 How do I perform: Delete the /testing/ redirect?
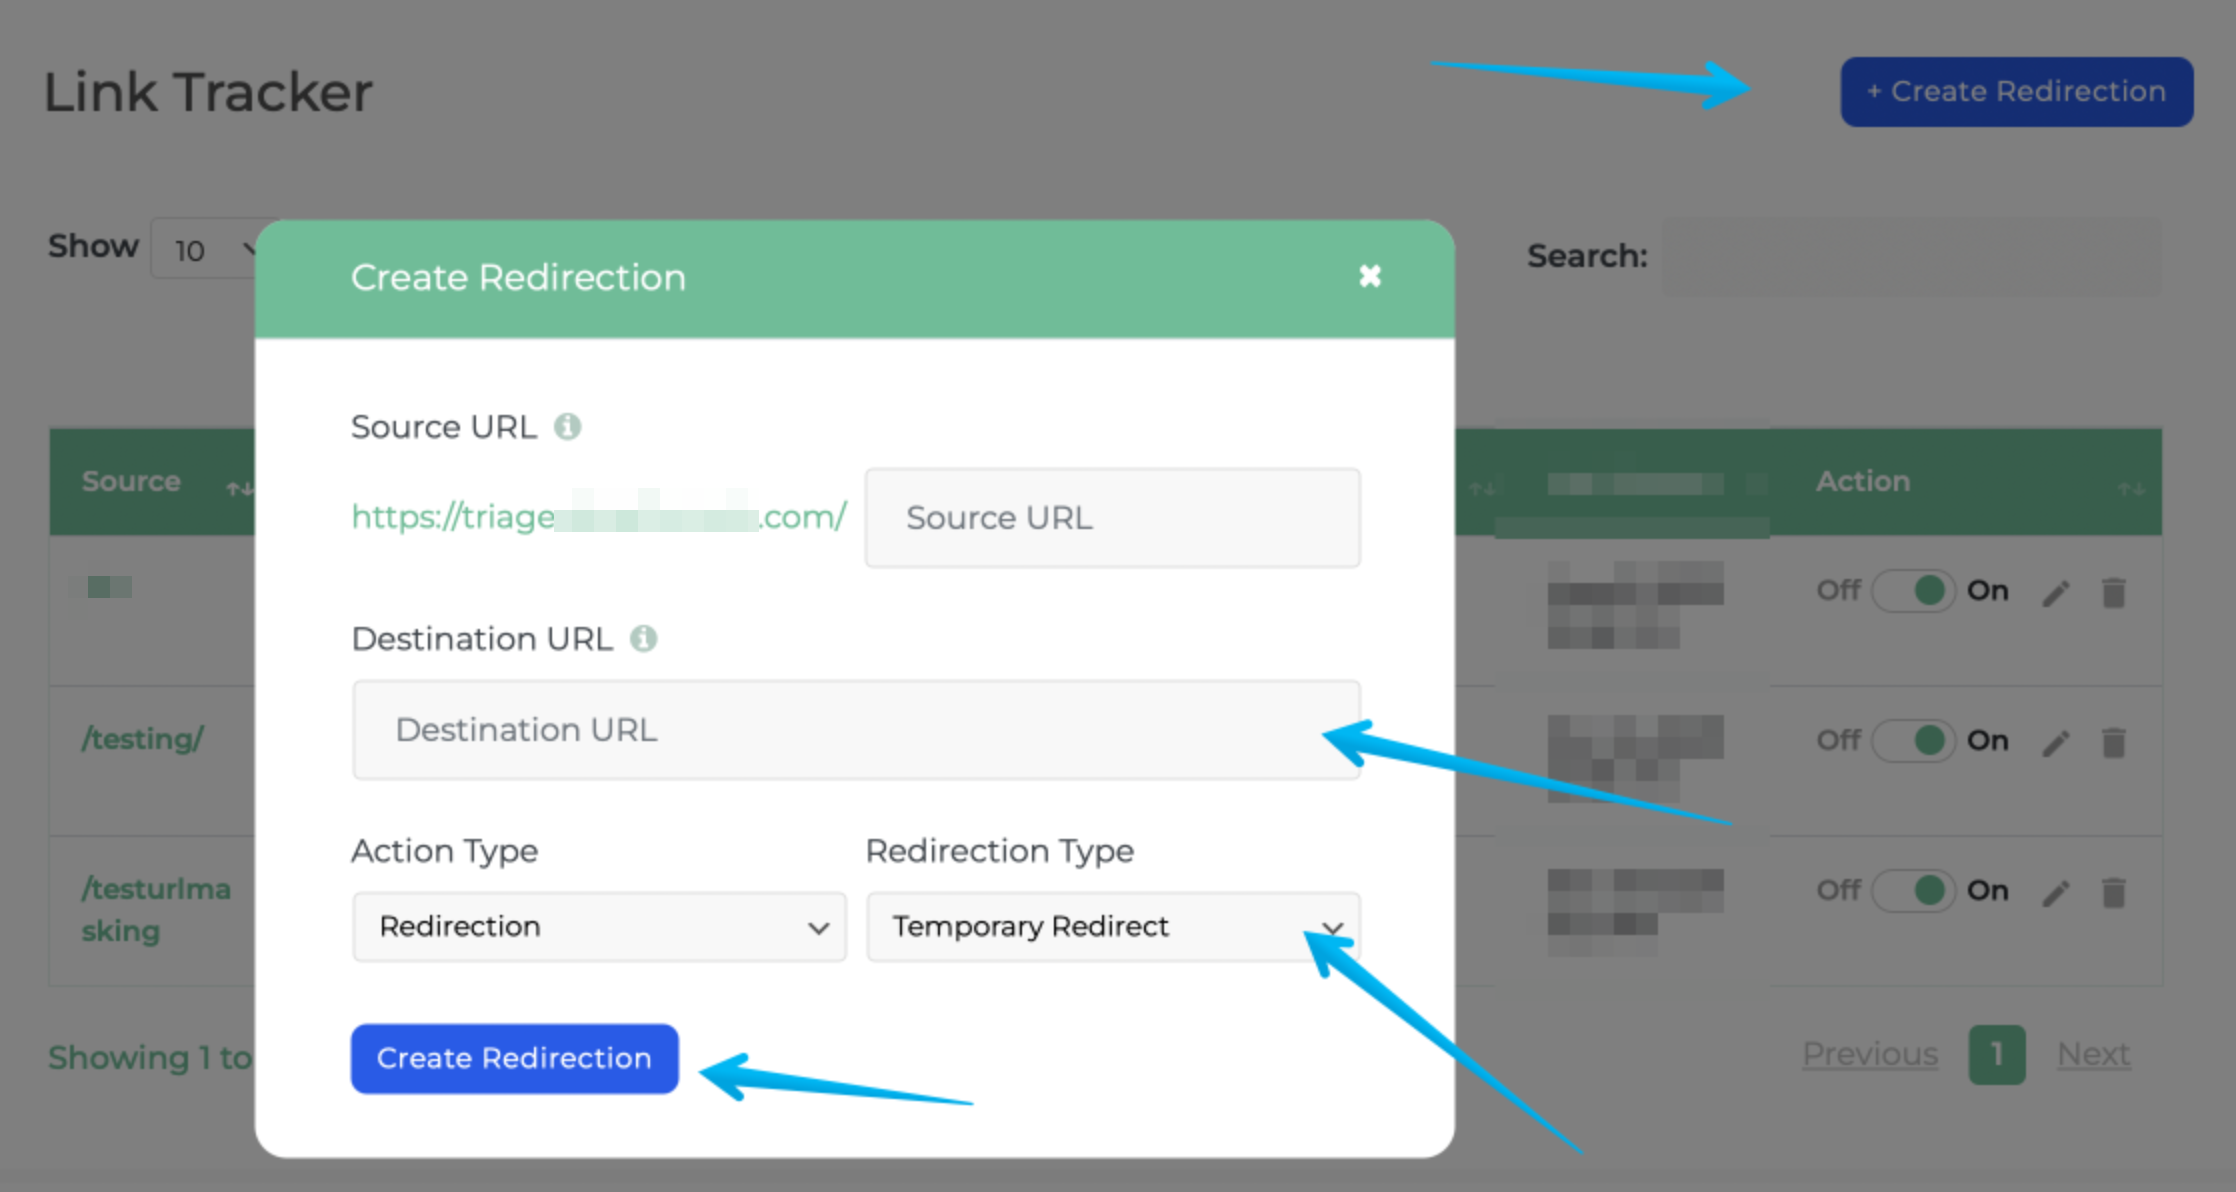[2115, 741]
